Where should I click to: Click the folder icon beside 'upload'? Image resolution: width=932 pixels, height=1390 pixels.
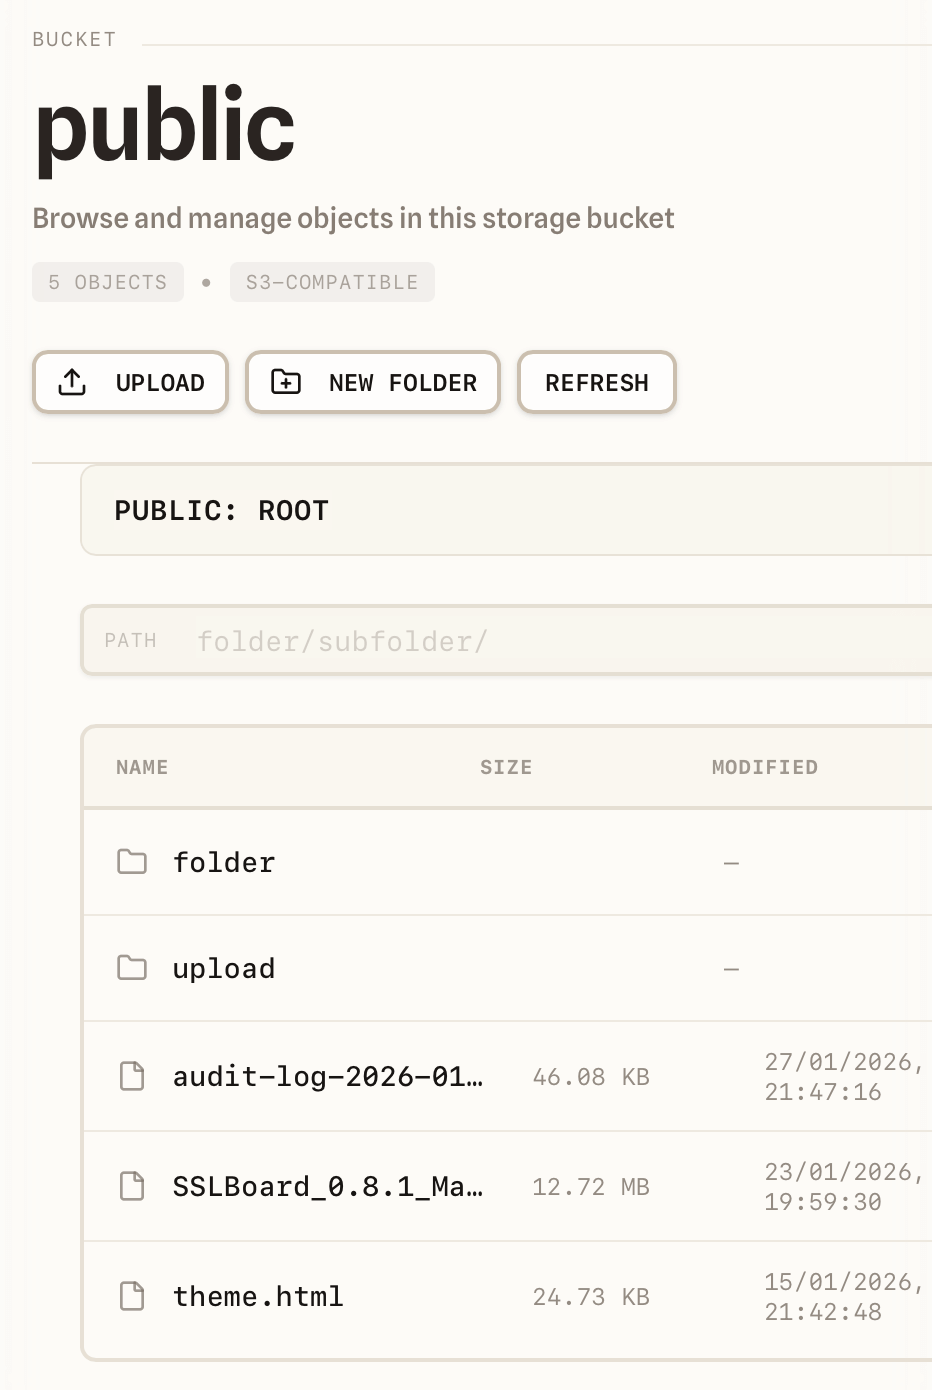coord(132,968)
